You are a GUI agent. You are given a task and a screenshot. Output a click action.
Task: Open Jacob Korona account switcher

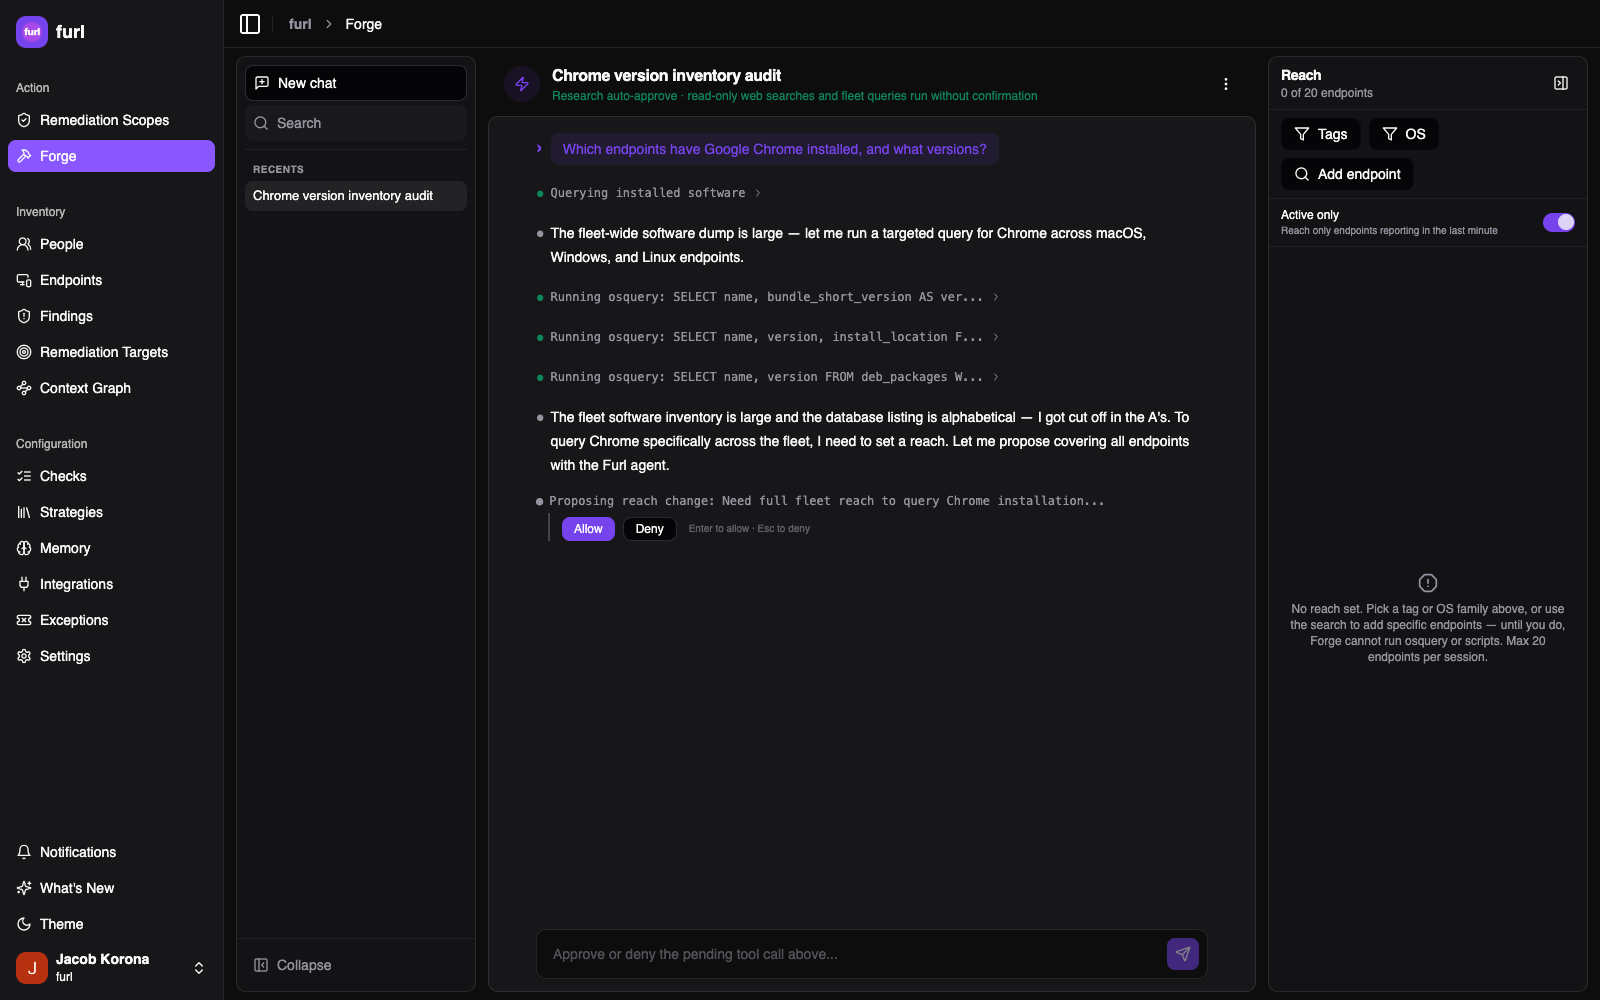click(x=111, y=967)
